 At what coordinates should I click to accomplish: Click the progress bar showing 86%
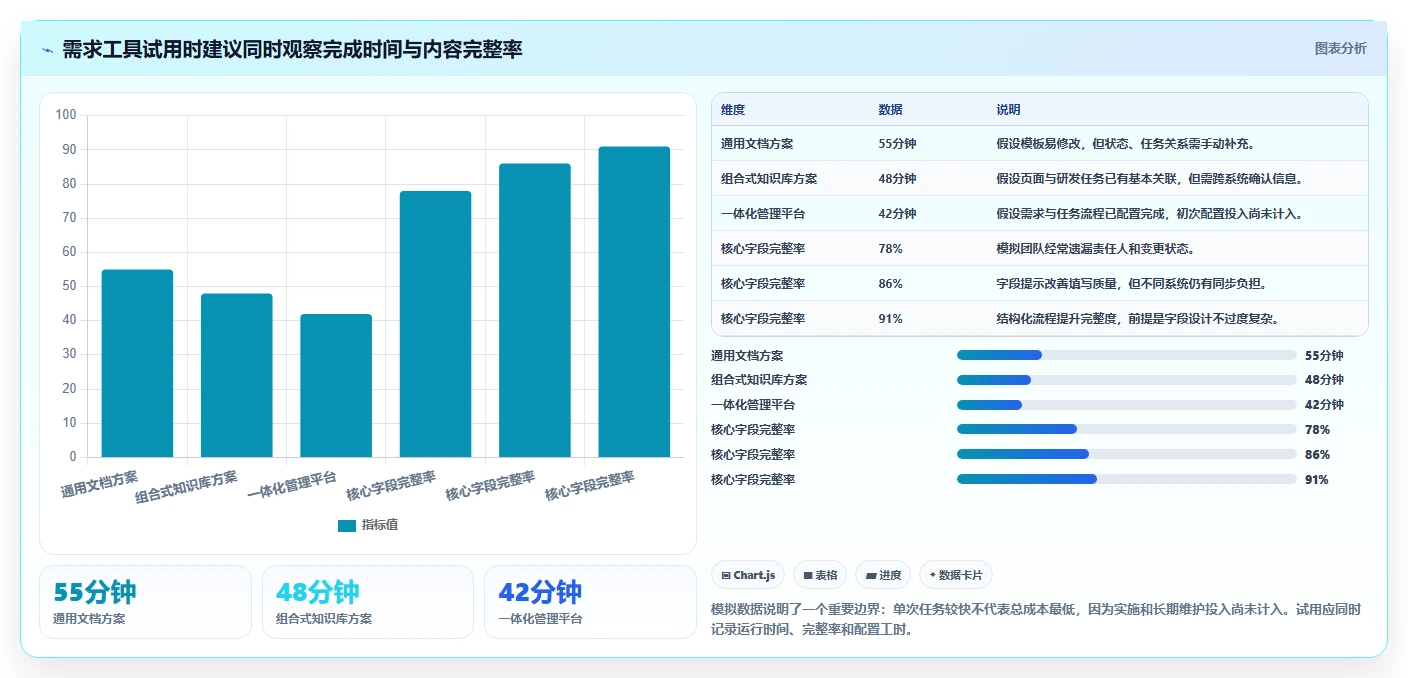pyautogui.click(x=1126, y=454)
